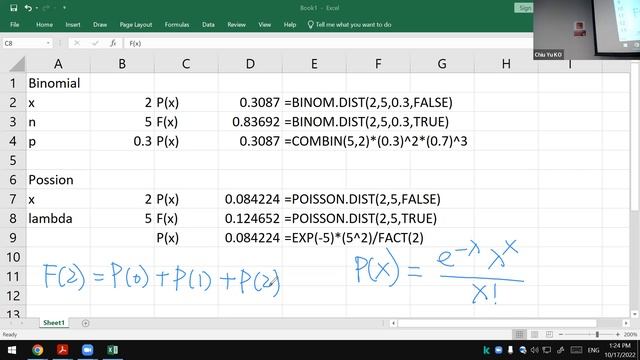Open the Review ribbon tab
This screenshot has width=640, height=360.
coord(236,25)
